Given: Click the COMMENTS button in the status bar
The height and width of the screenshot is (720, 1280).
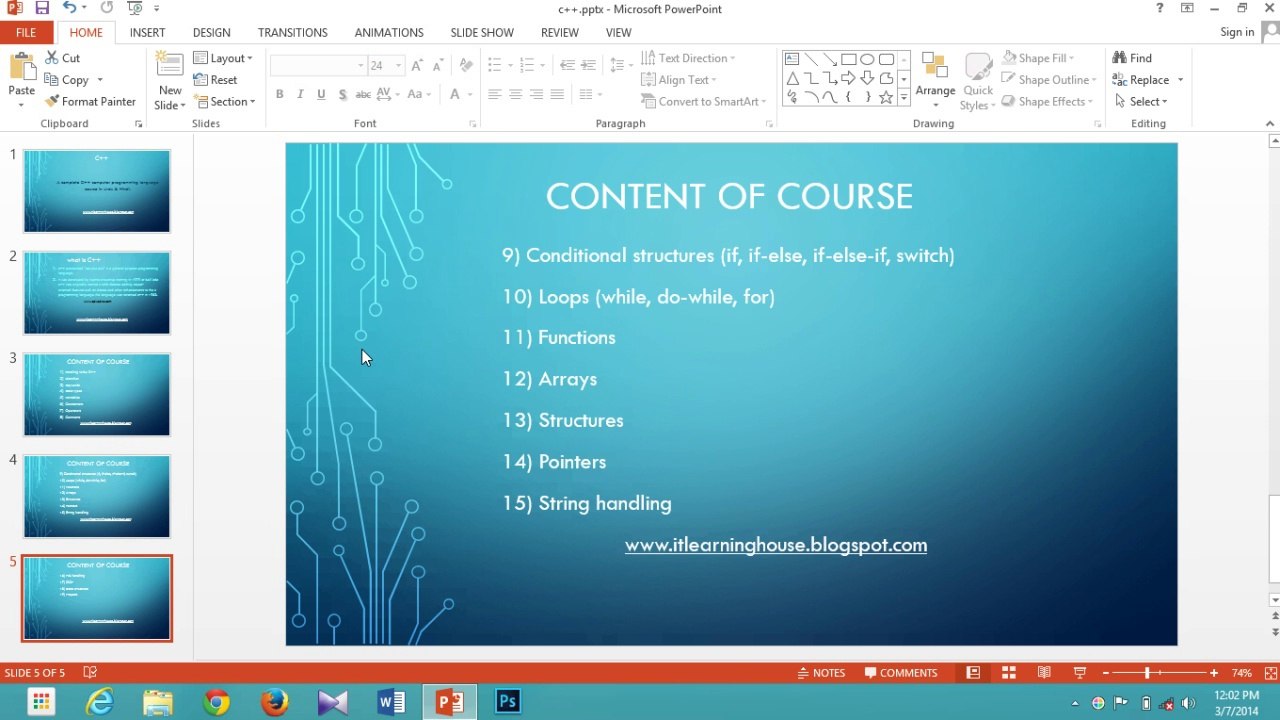Looking at the screenshot, I should (x=901, y=673).
